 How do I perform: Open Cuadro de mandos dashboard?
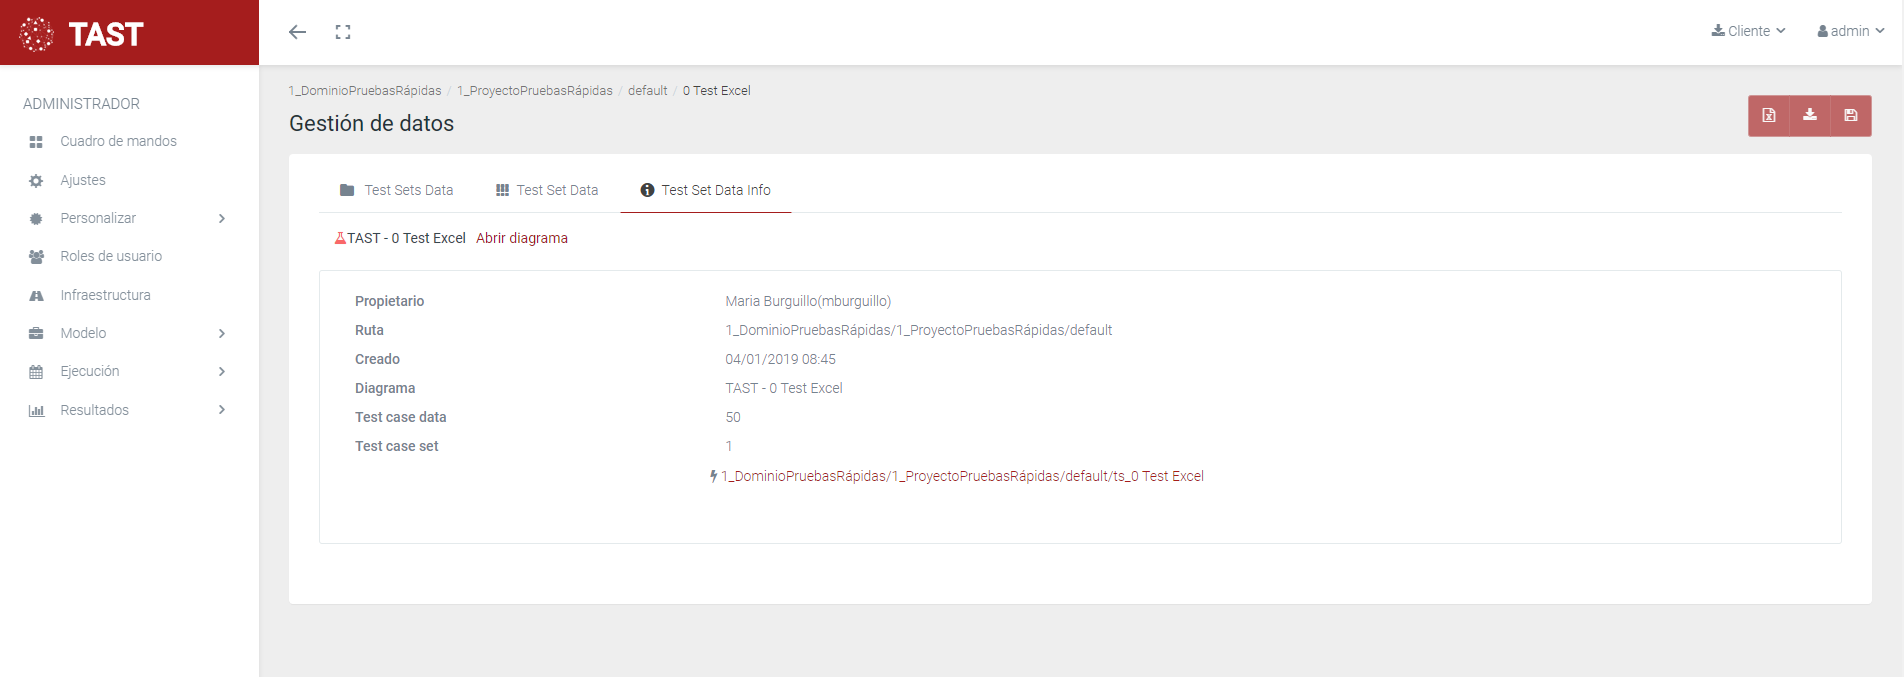tap(118, 141)
